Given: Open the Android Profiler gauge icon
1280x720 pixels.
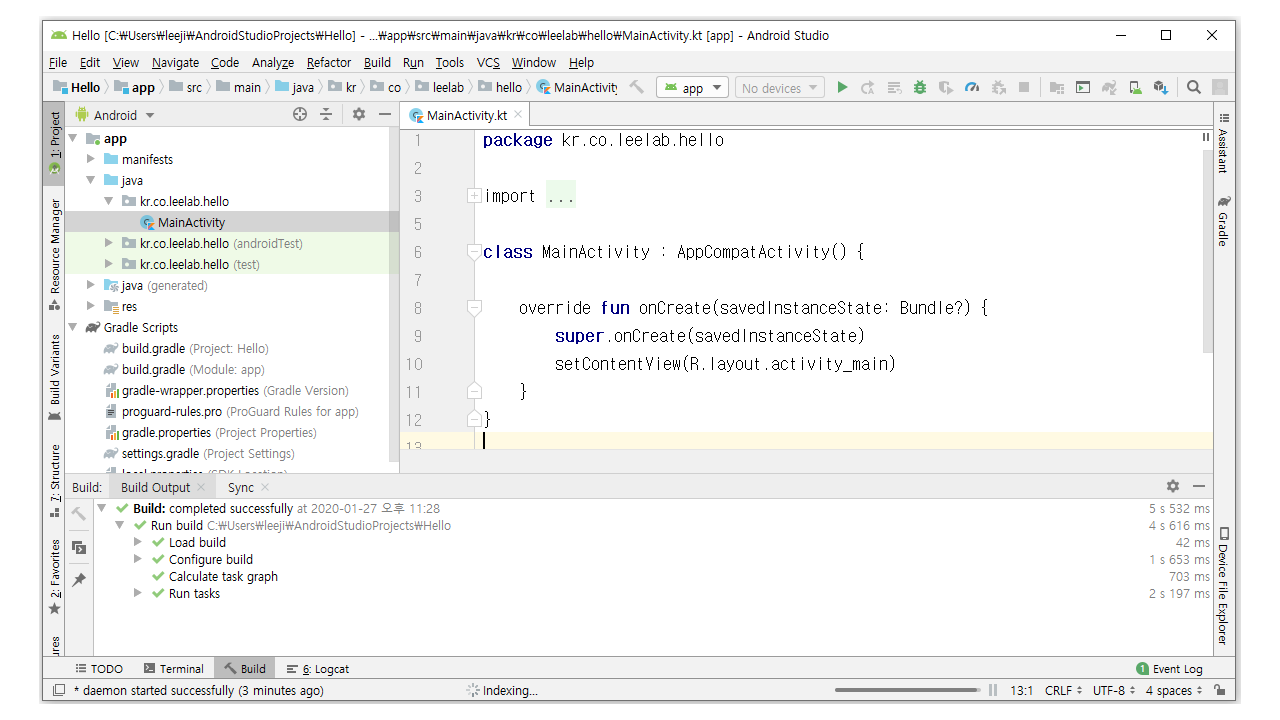Looking at the screenshot, I should (x=972, y=88).
